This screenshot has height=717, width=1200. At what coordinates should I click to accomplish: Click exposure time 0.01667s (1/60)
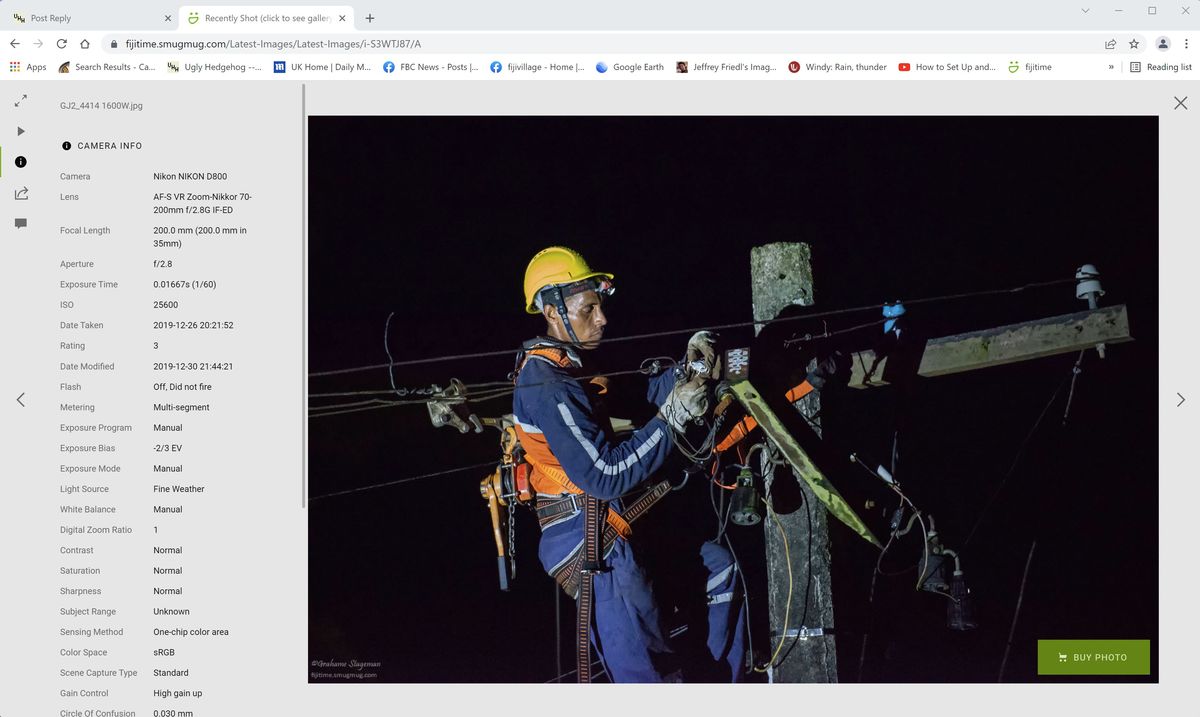(185, 284)
